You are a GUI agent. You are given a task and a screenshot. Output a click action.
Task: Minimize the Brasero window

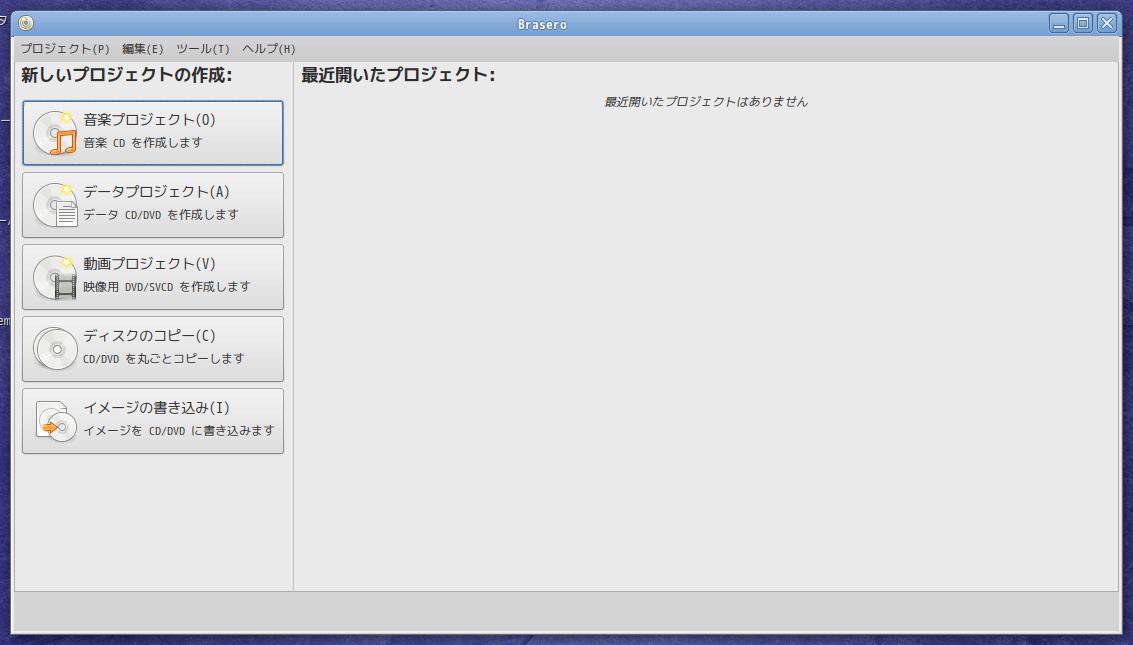click(1059, 23)
